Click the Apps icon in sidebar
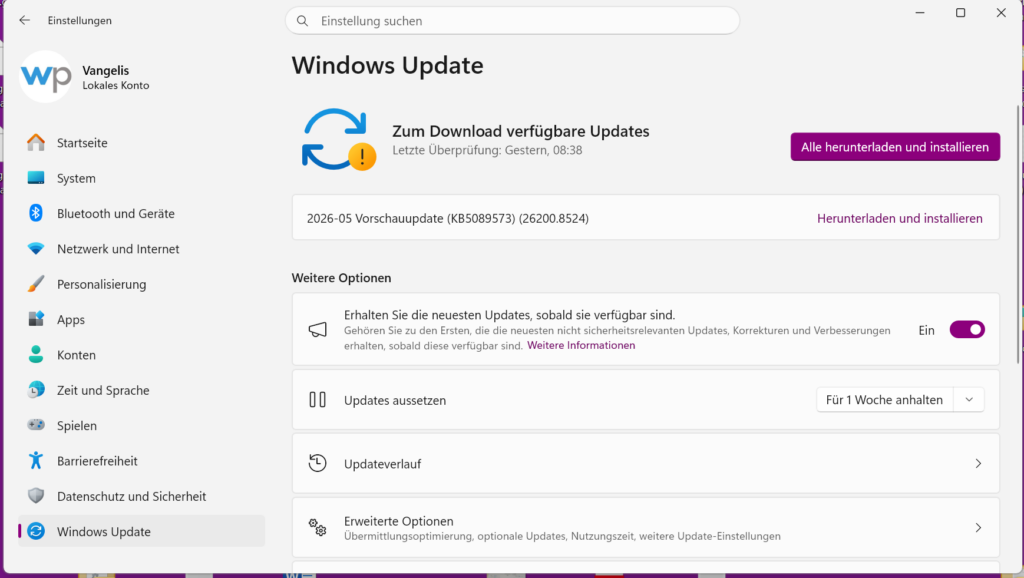 click(36, 319)
